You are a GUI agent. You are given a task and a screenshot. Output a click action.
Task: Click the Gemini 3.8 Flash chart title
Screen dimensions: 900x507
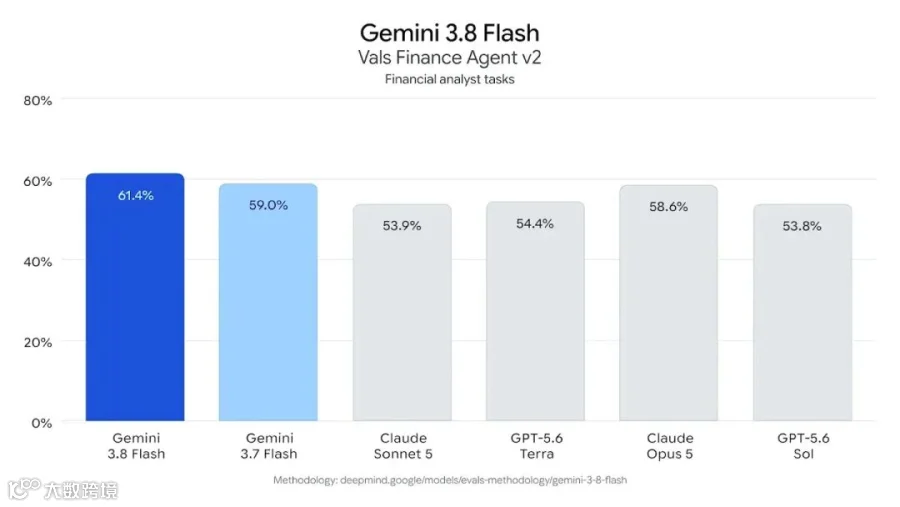pos(450,33)
